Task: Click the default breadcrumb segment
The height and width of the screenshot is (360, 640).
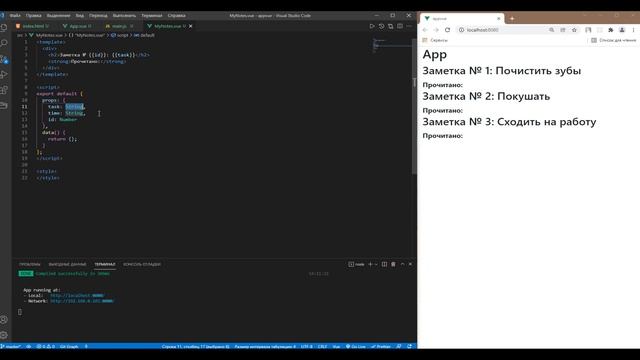Action: pyautogui.click(x=144, y=36)
